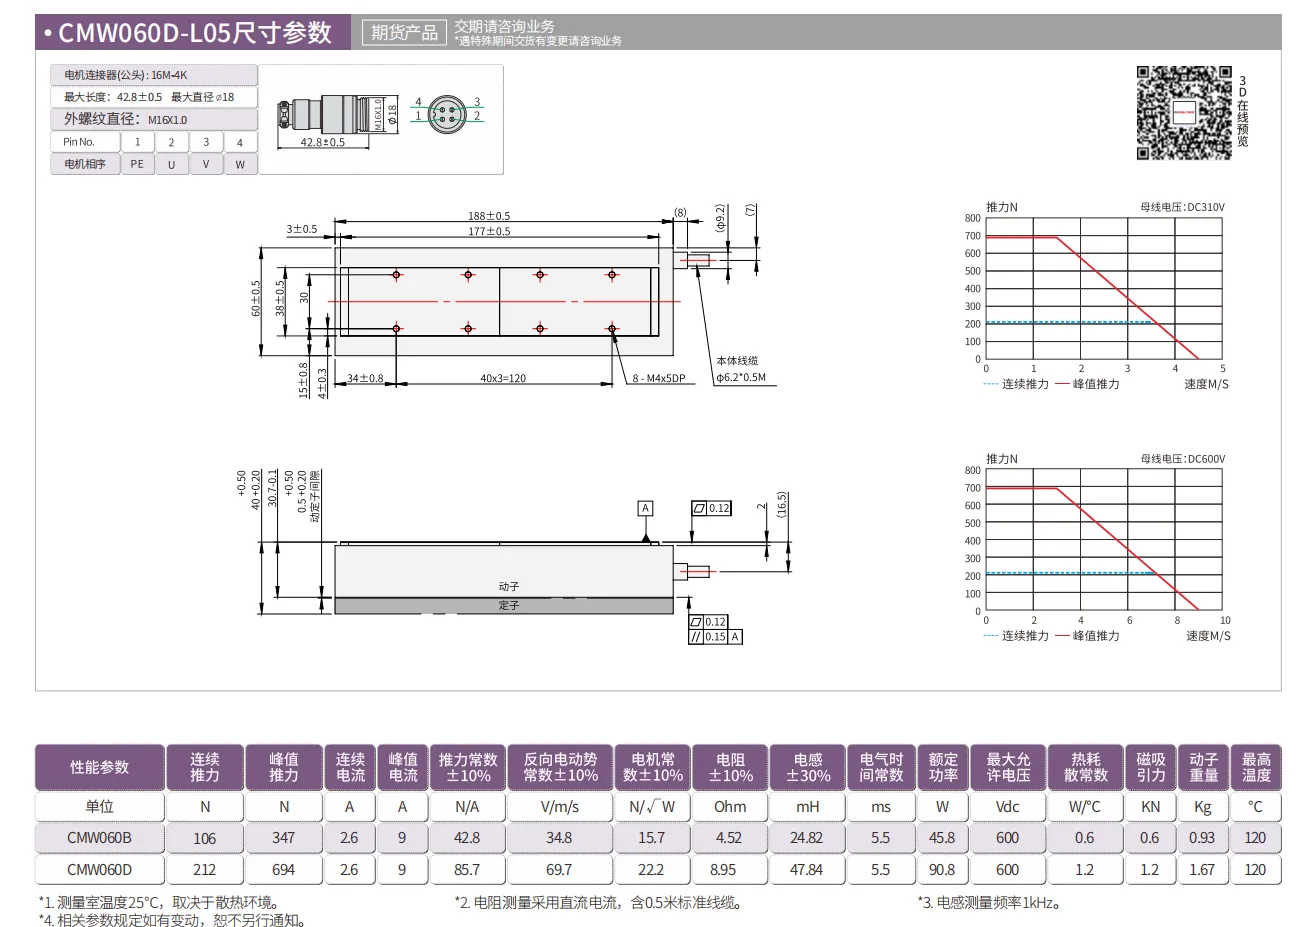Click the 188±0.5 dimension label
The image size is (1308, 927).
[x=489, y=216]
